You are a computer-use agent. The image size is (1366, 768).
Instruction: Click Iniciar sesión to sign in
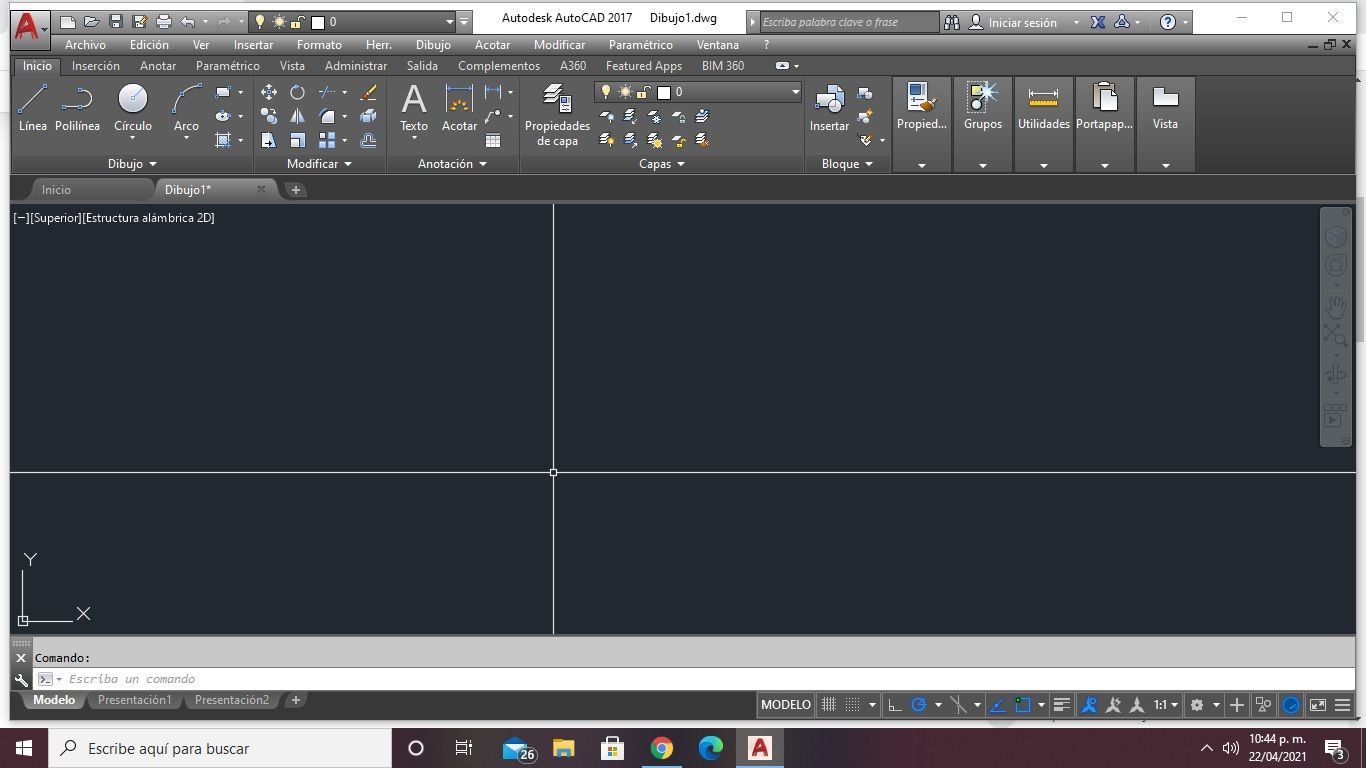[x=1022, y=22]
